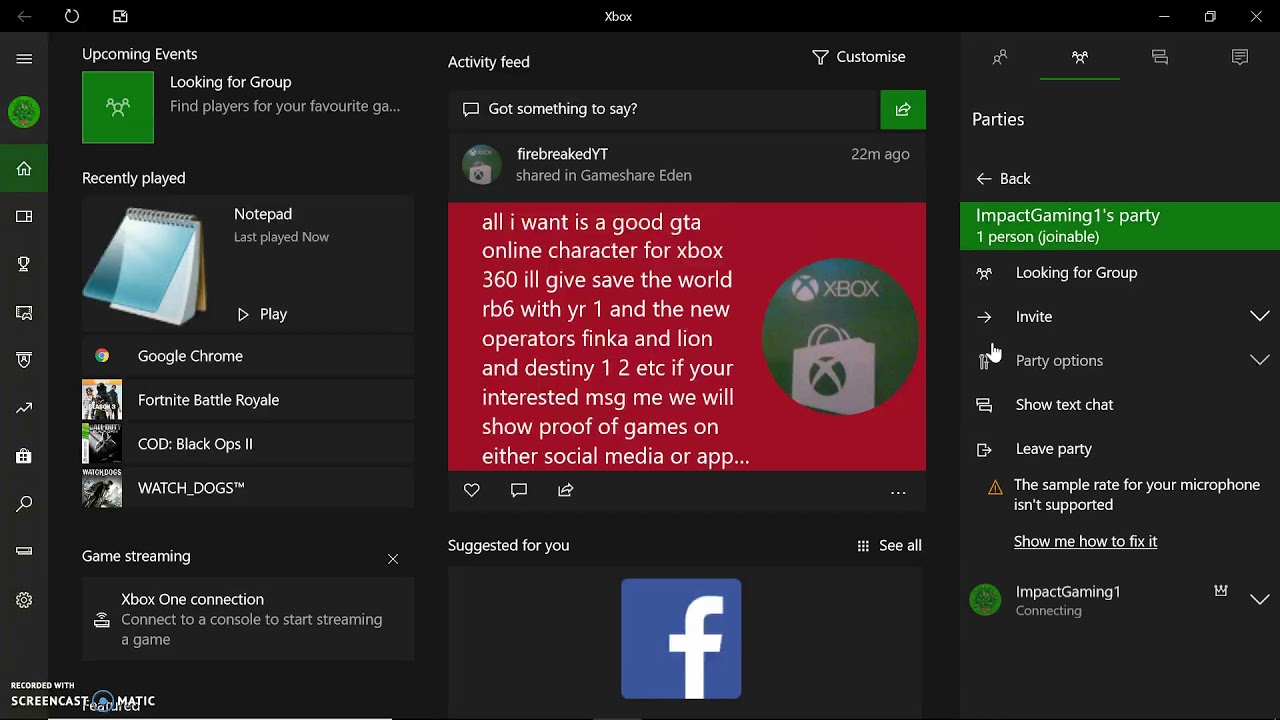Close the Game streaming section
This screenshot has width=1280, height=720.
[393, 559]
